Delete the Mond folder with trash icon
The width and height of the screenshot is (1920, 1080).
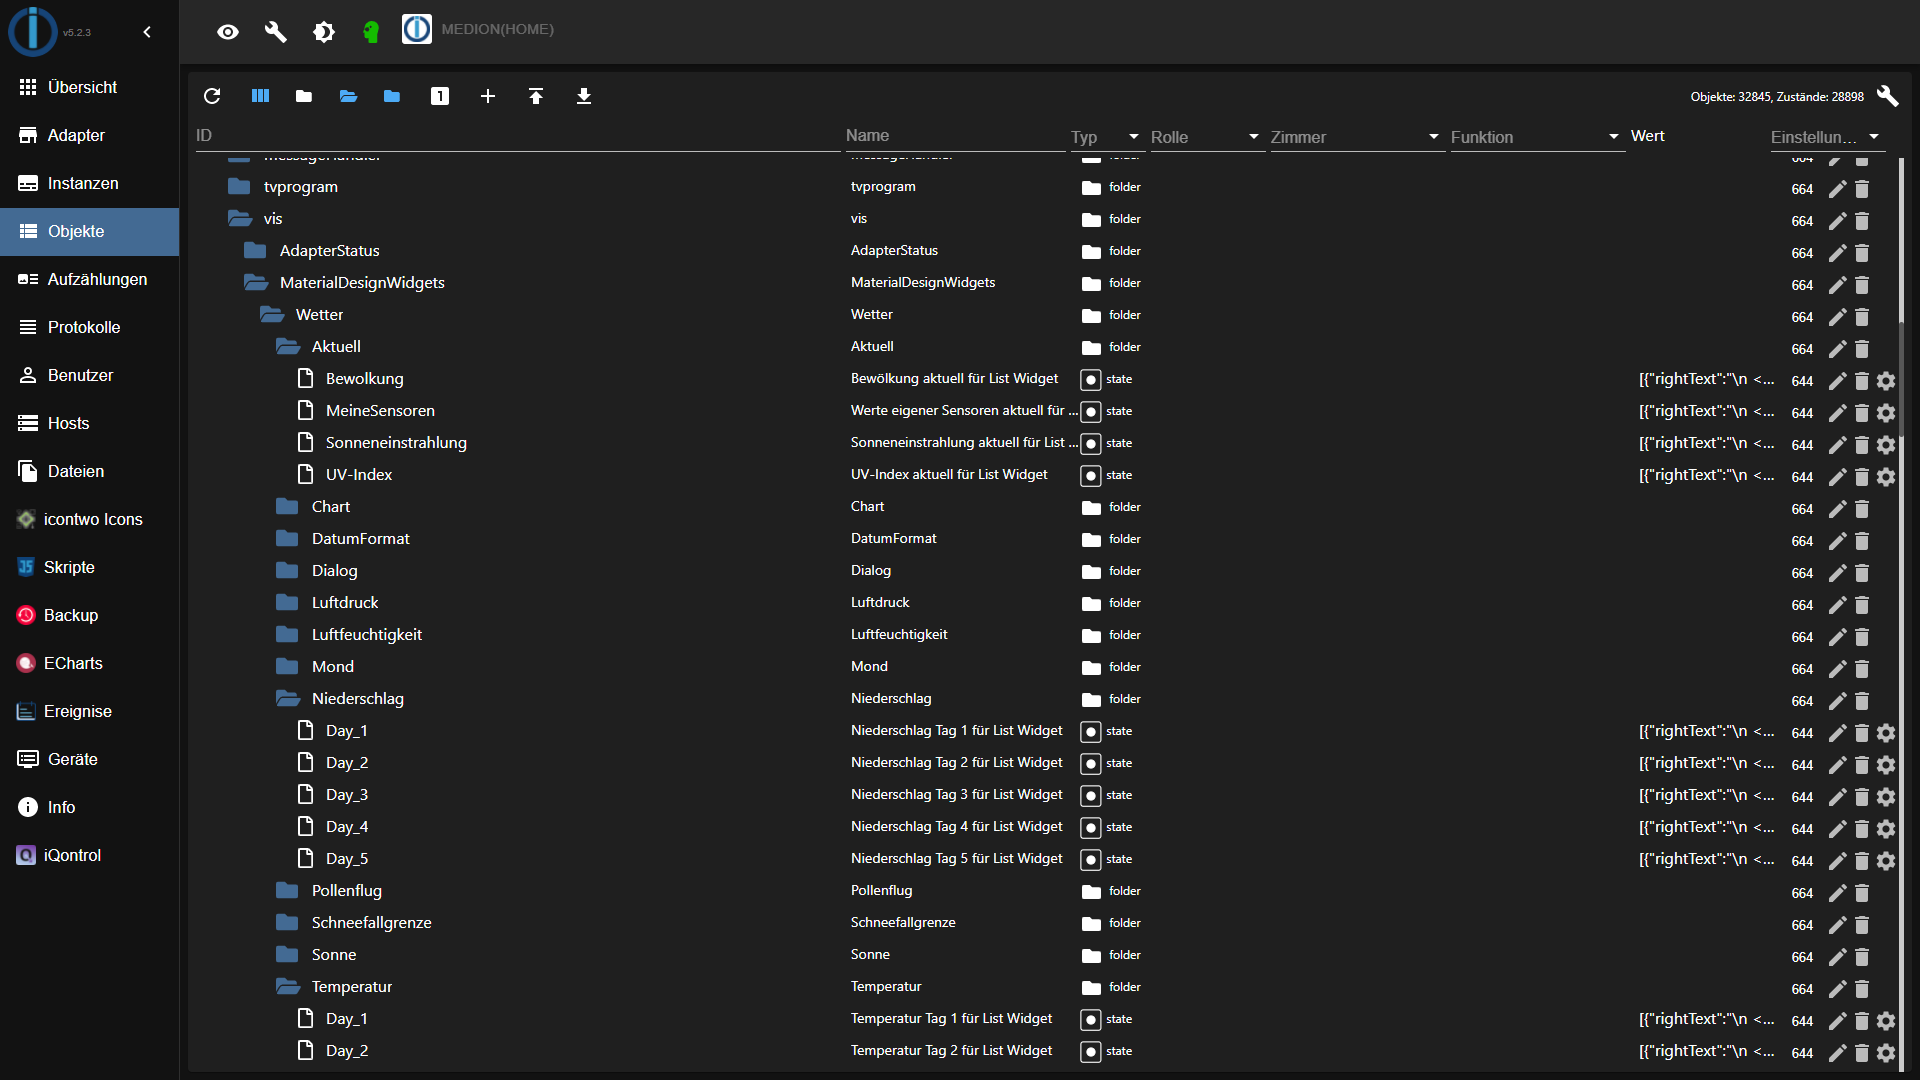[x=1862, y=669]
